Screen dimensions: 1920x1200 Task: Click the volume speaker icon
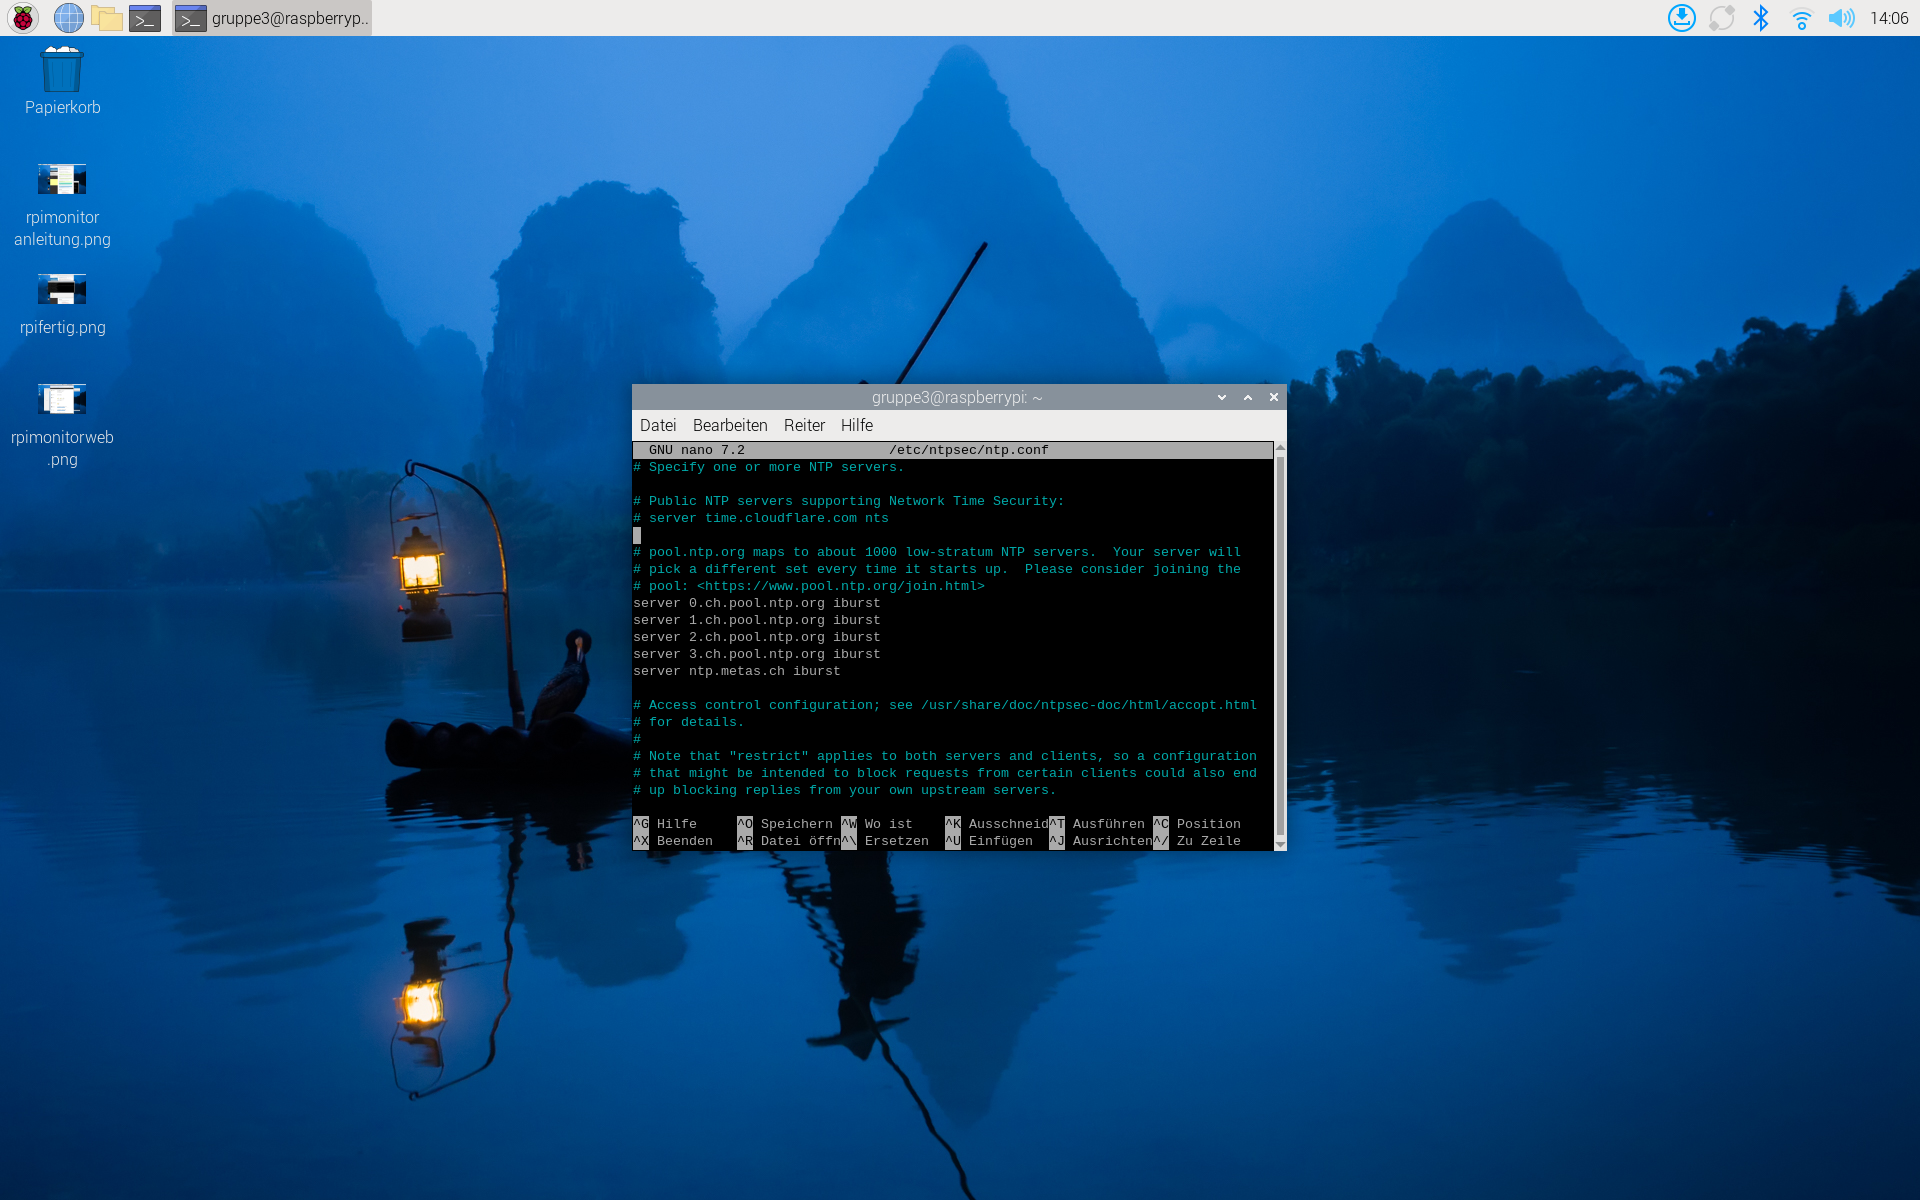[x=1840, y=18]
